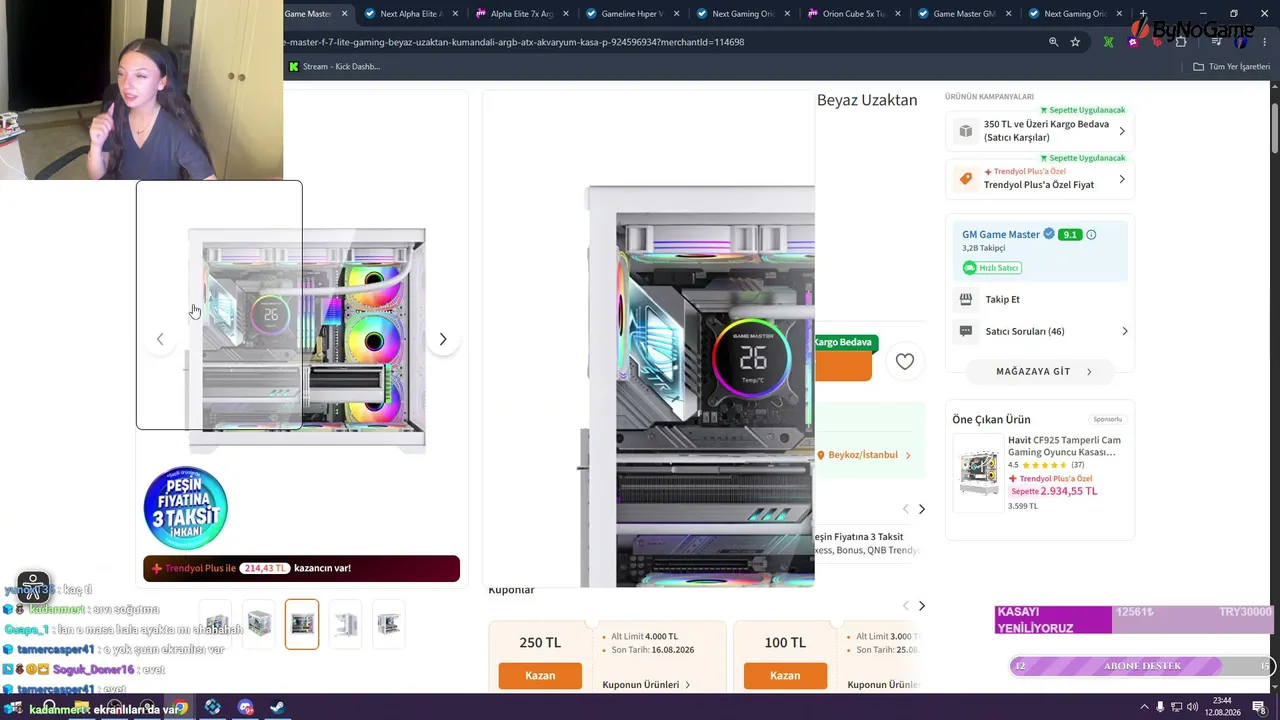
Task: Switch to the Gameline Hiper tab
Action: coord(633,14)
